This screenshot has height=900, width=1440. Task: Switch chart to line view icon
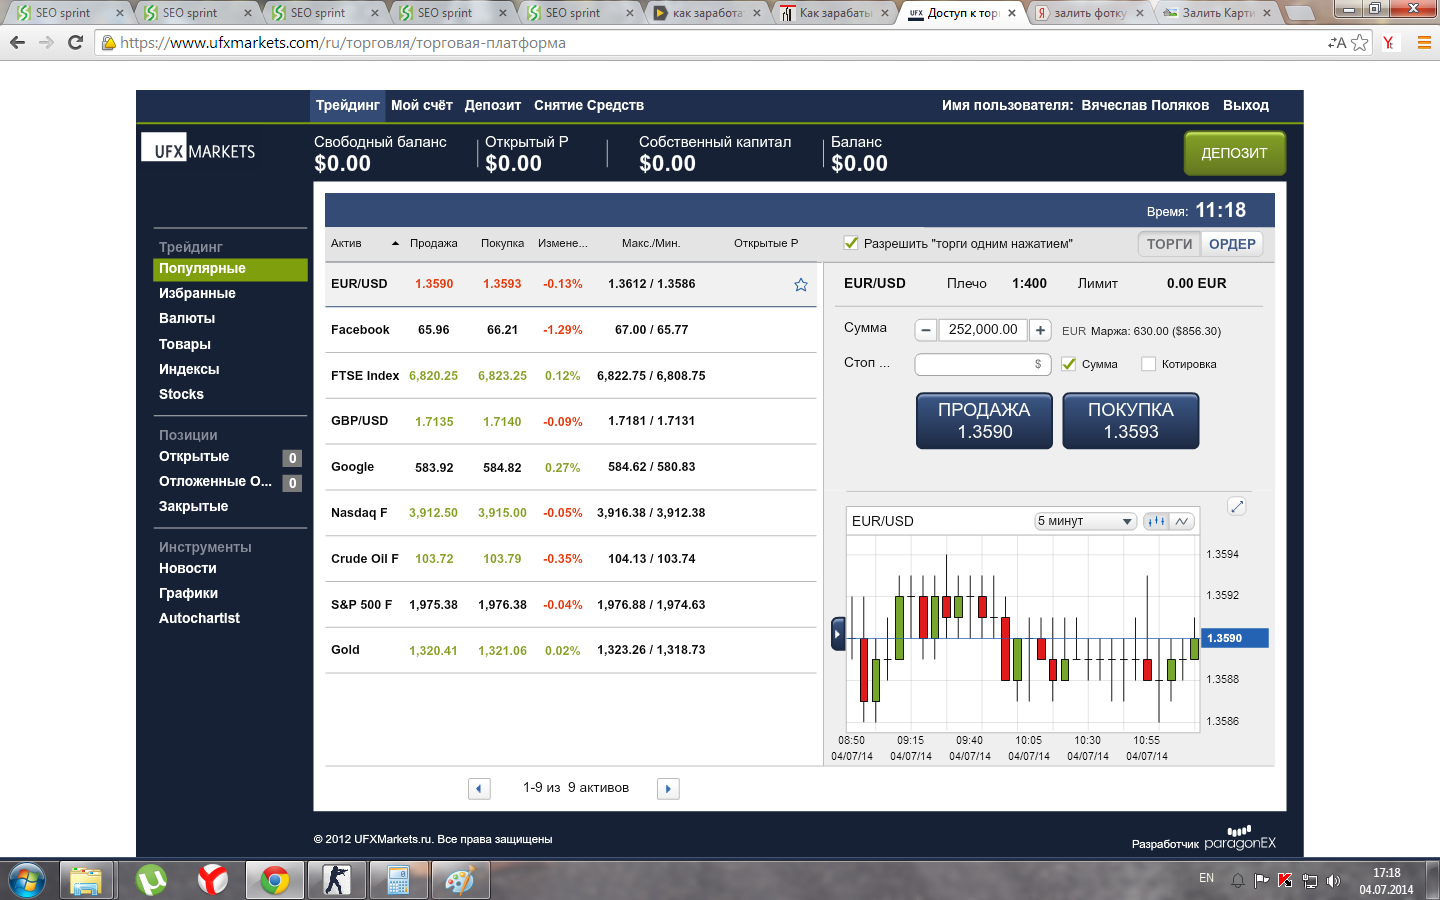point(1182,521)
